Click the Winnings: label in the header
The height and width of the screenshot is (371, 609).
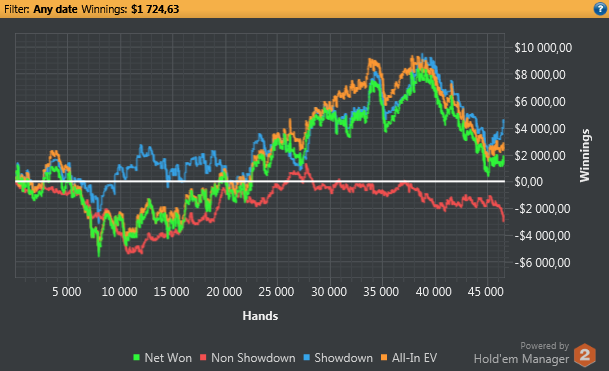coord(104,9)
